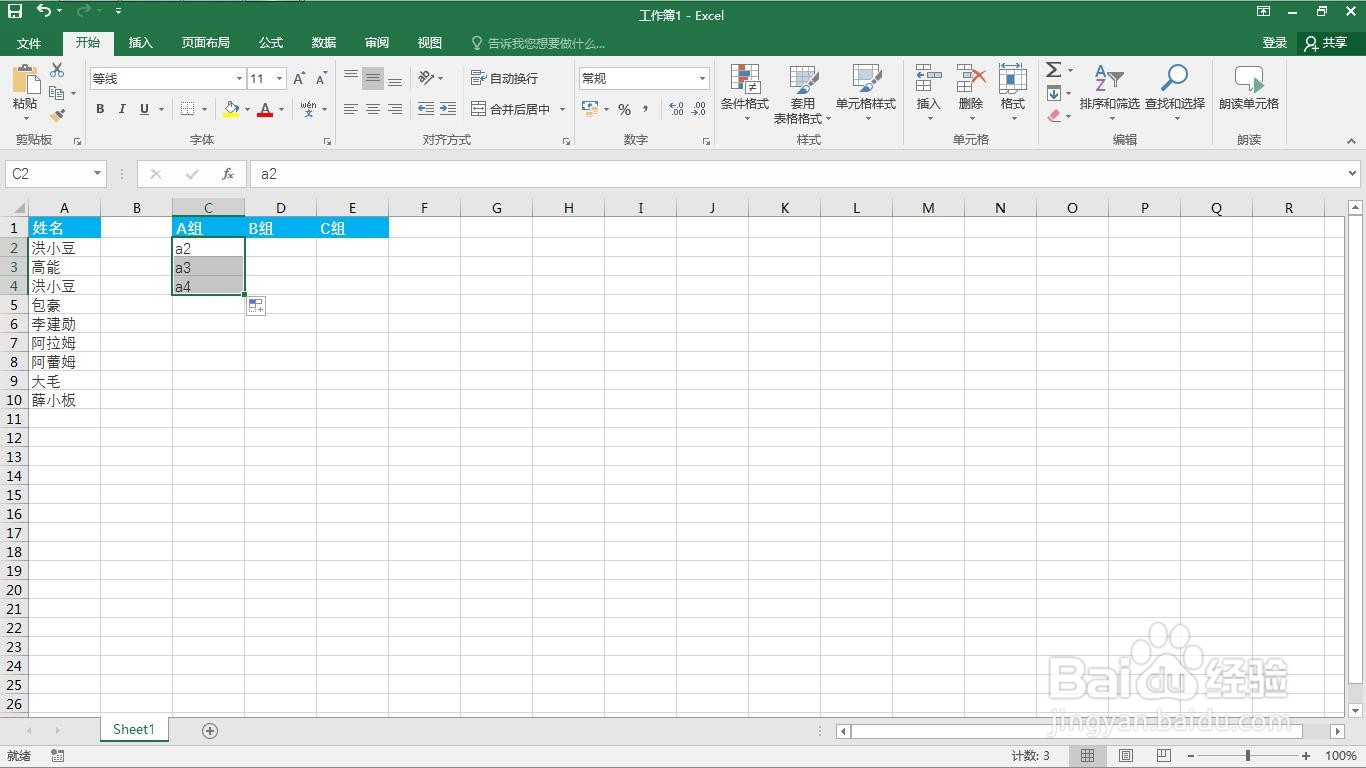The width and height of the screenshot is (1366, 768).
Task: Switch to Normal view in status bar
Action: click(1088, 756)
